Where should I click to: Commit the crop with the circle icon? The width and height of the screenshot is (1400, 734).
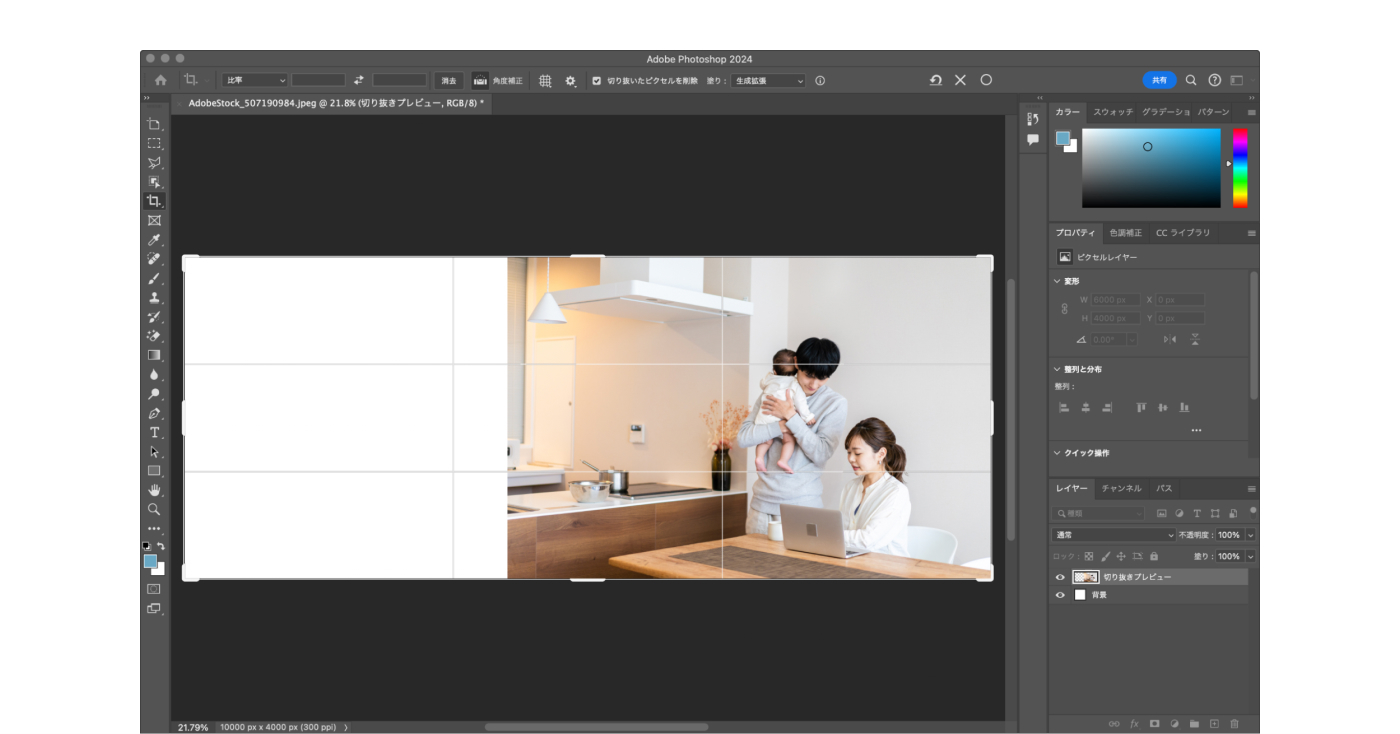coord(986,80)
